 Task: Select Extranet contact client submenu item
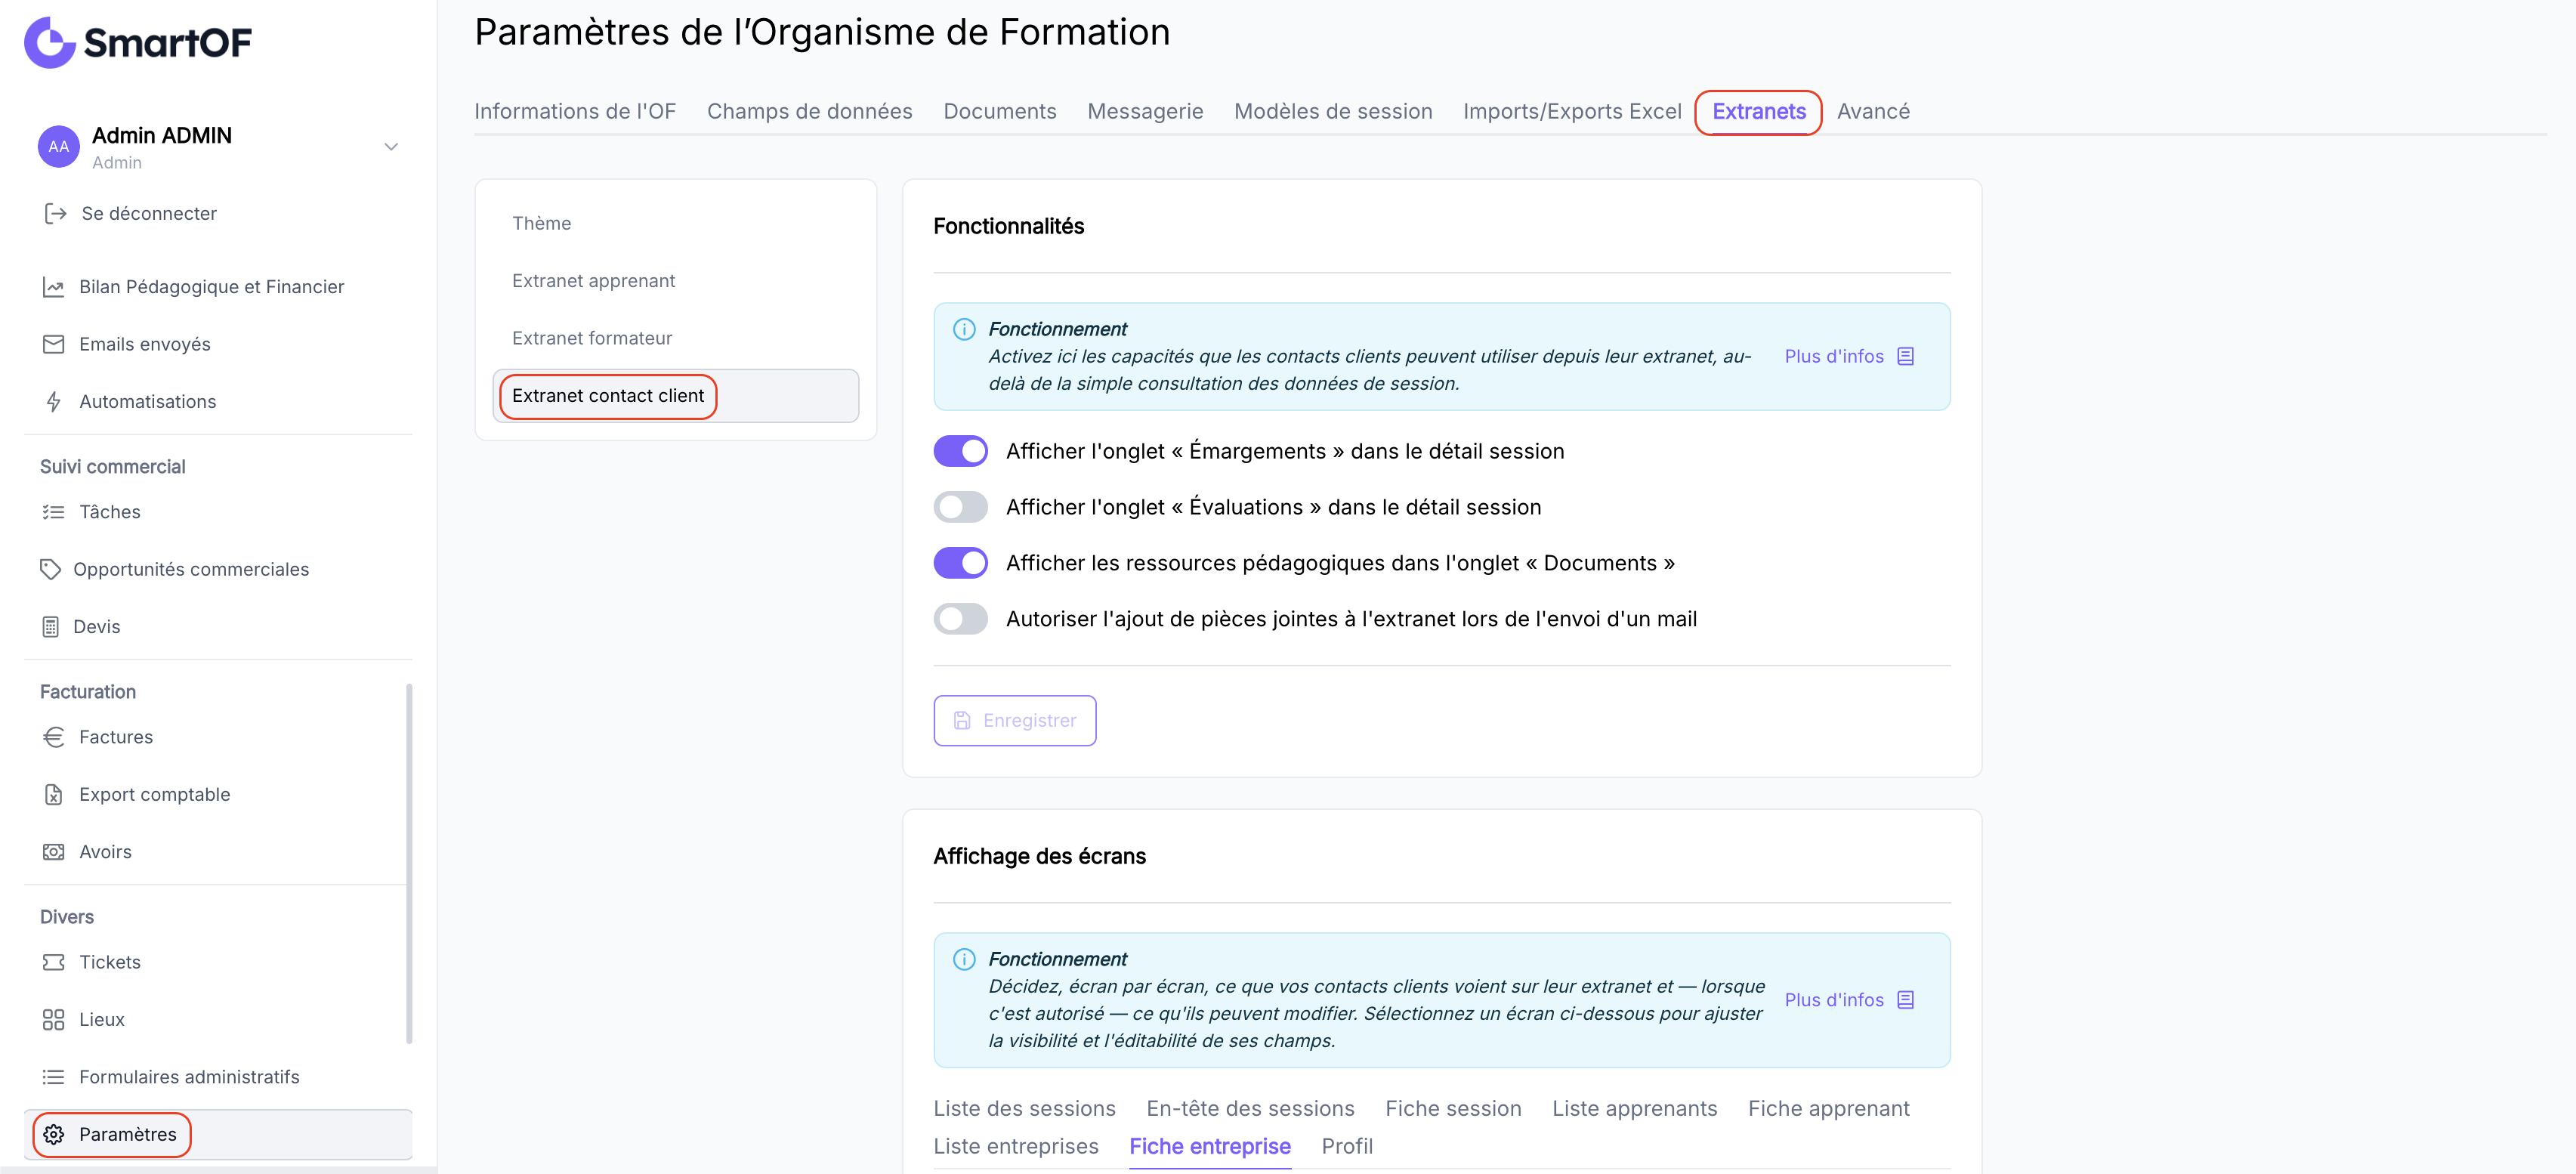click(x=675, y=396)
